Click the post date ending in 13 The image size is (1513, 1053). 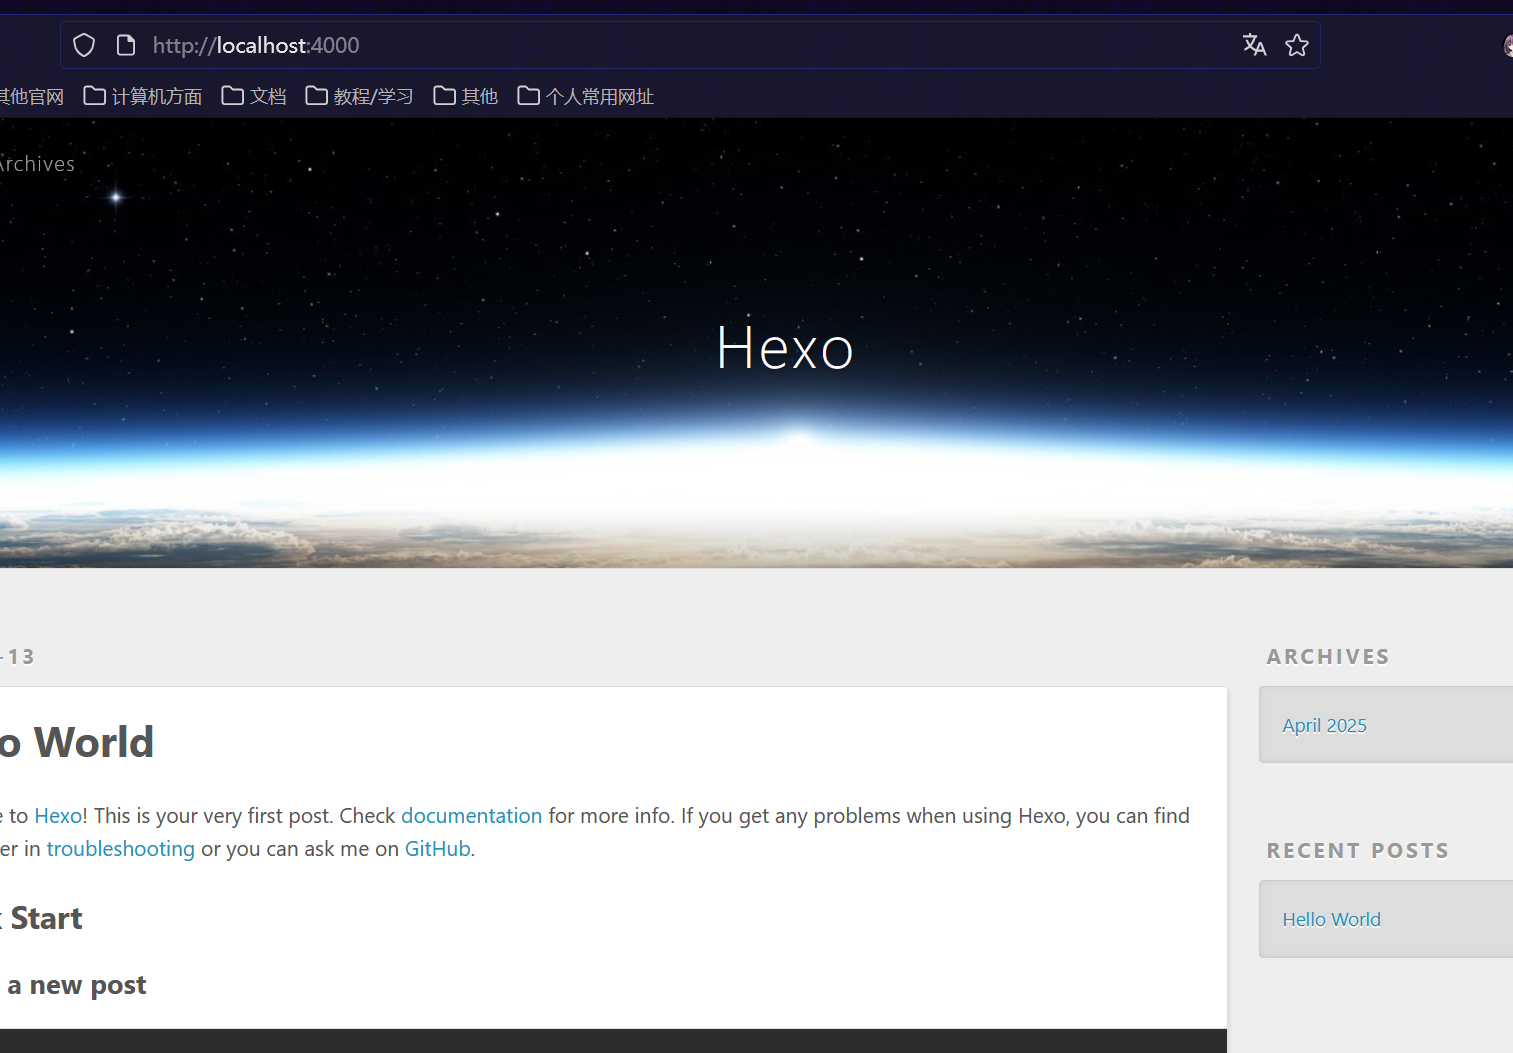[x=17, y=656]
